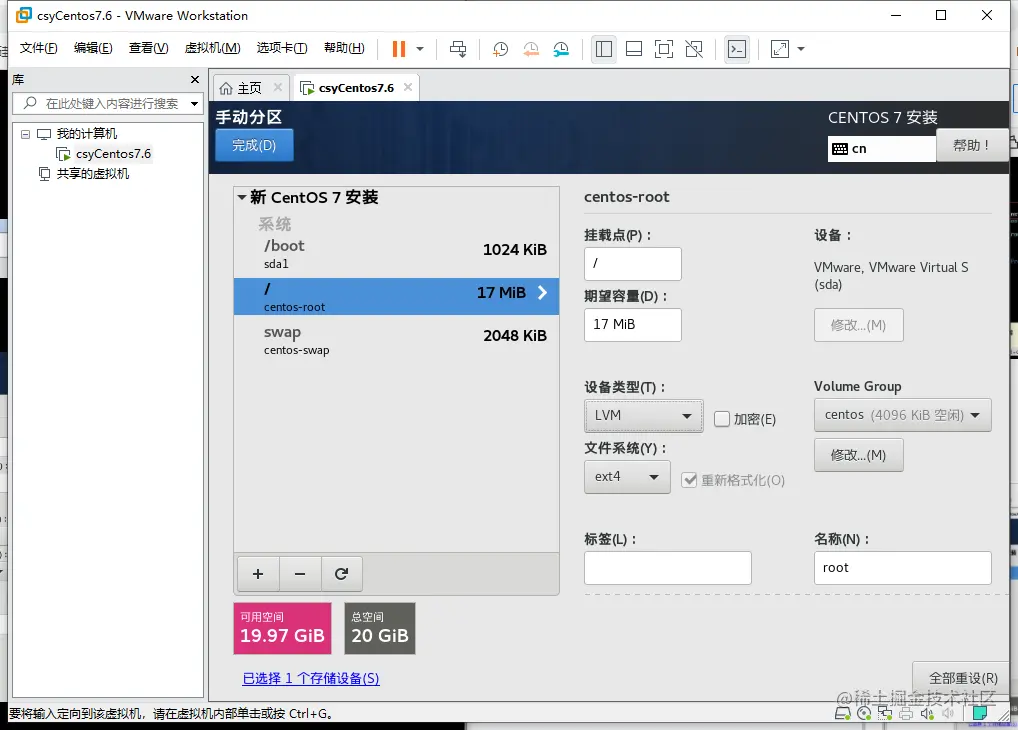Close the 主页 tab

point(278,87)
